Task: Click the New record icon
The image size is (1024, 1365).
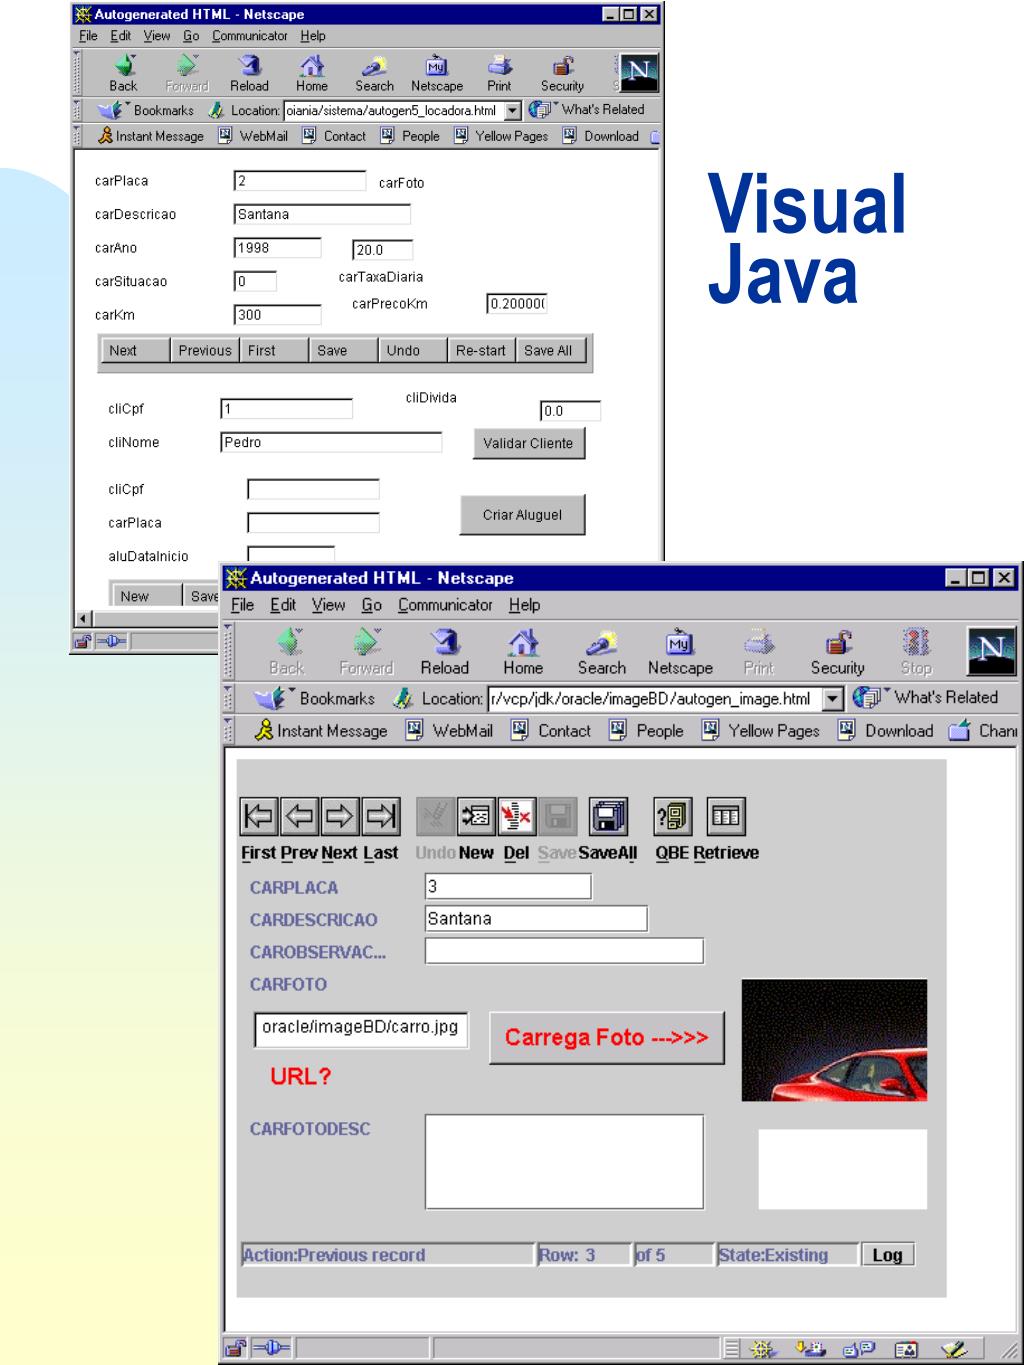Action: pyautogui.click(x=476, y=816)
